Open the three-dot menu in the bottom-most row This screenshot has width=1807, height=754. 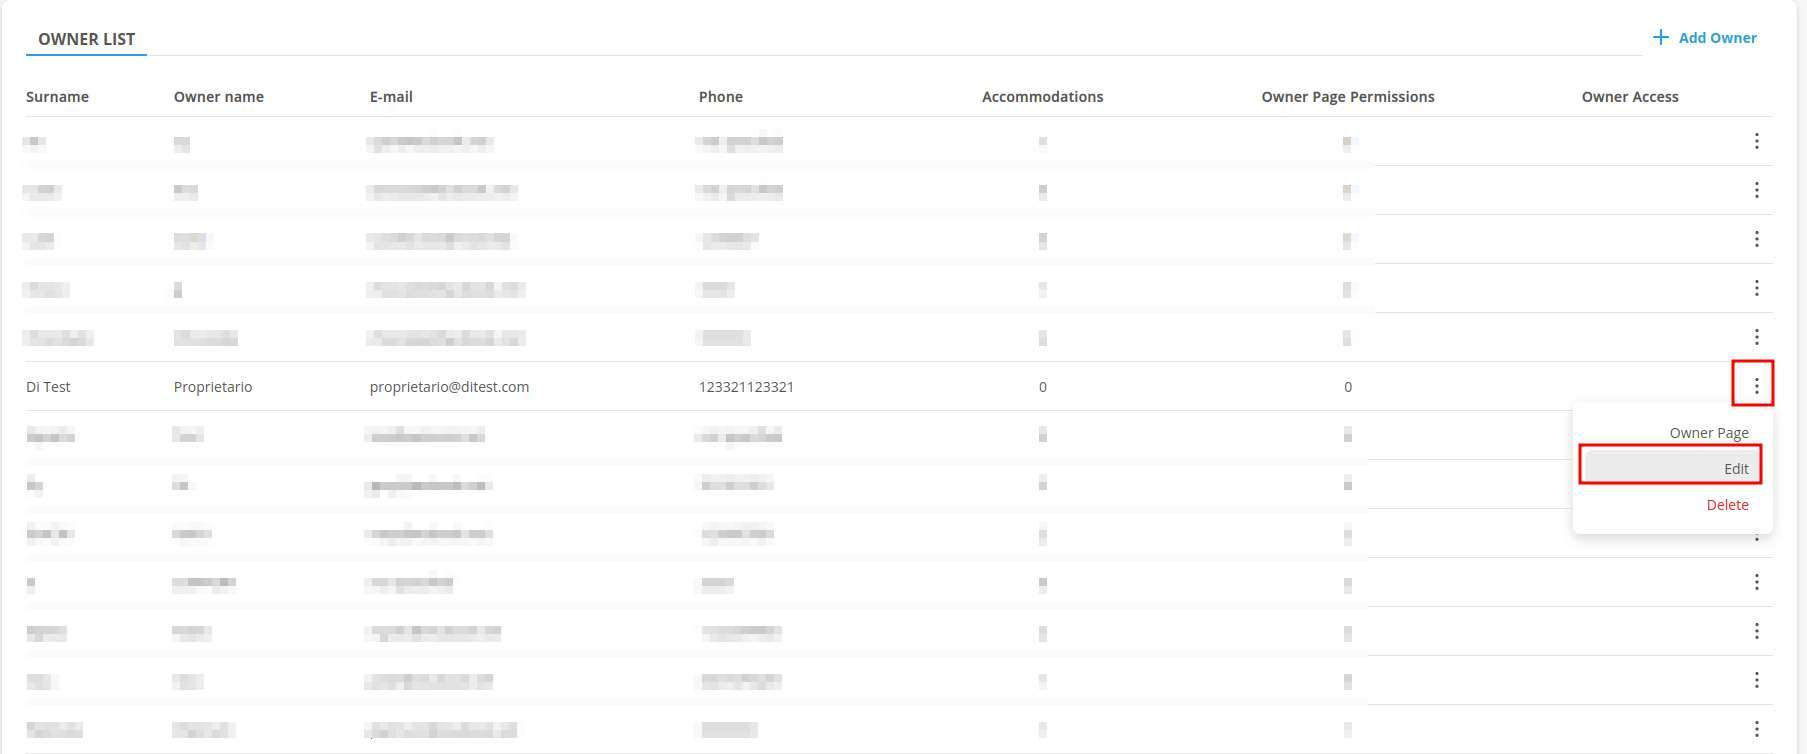pyautogui.click(x=1756, y=729)
